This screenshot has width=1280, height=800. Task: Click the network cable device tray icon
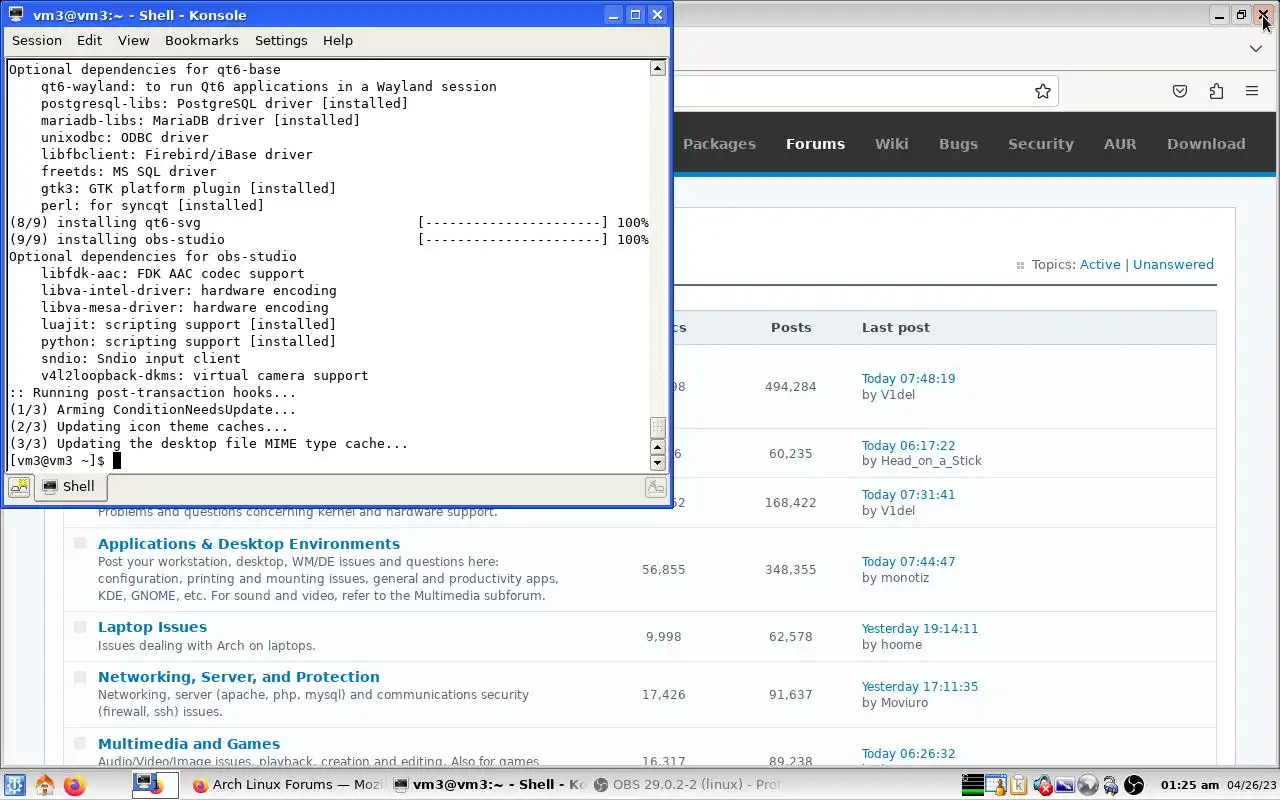1110,785
